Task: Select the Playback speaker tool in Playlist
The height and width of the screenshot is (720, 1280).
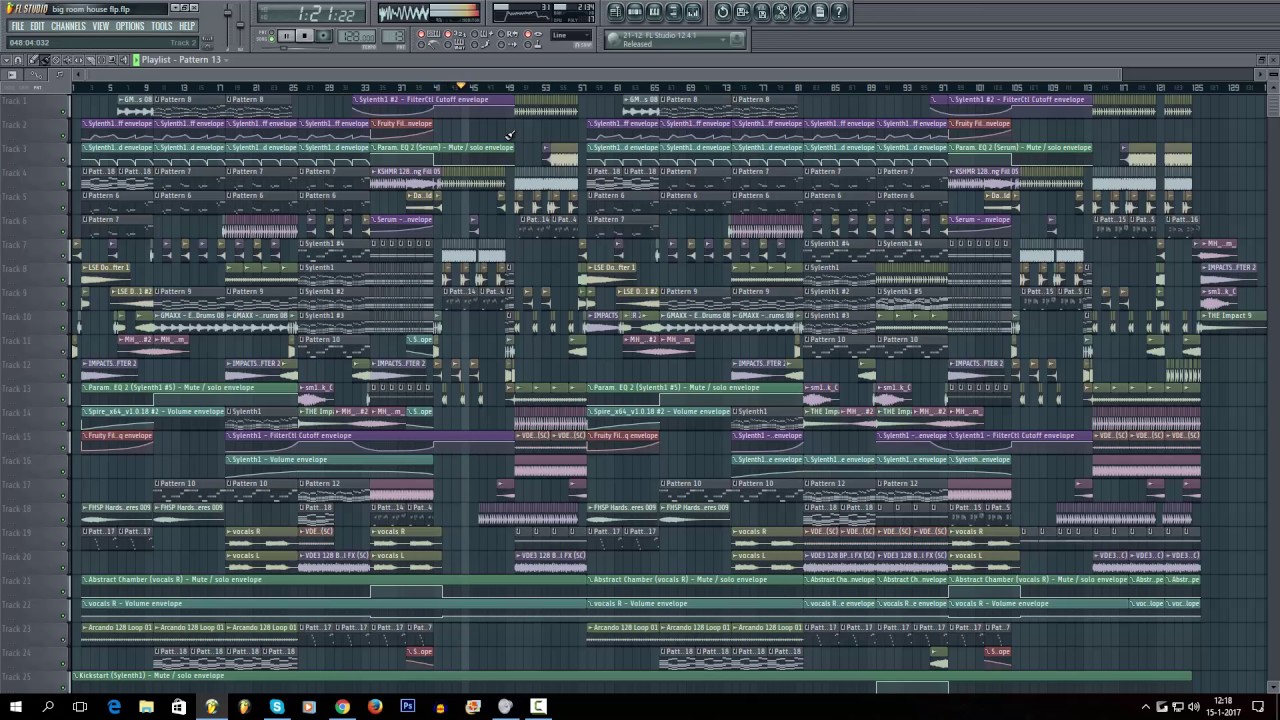Action: pyautogui.click(x=123, y=60)
